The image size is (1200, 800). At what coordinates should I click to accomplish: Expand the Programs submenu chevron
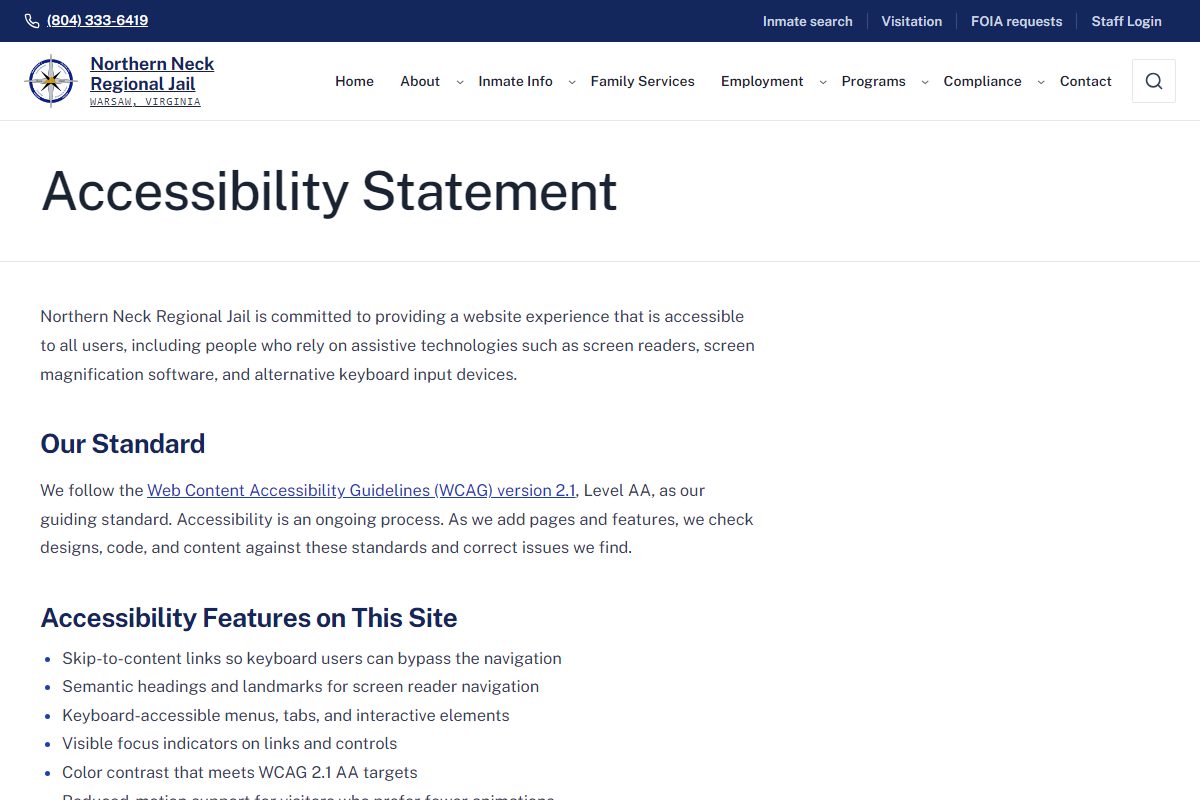pos(925,82)
